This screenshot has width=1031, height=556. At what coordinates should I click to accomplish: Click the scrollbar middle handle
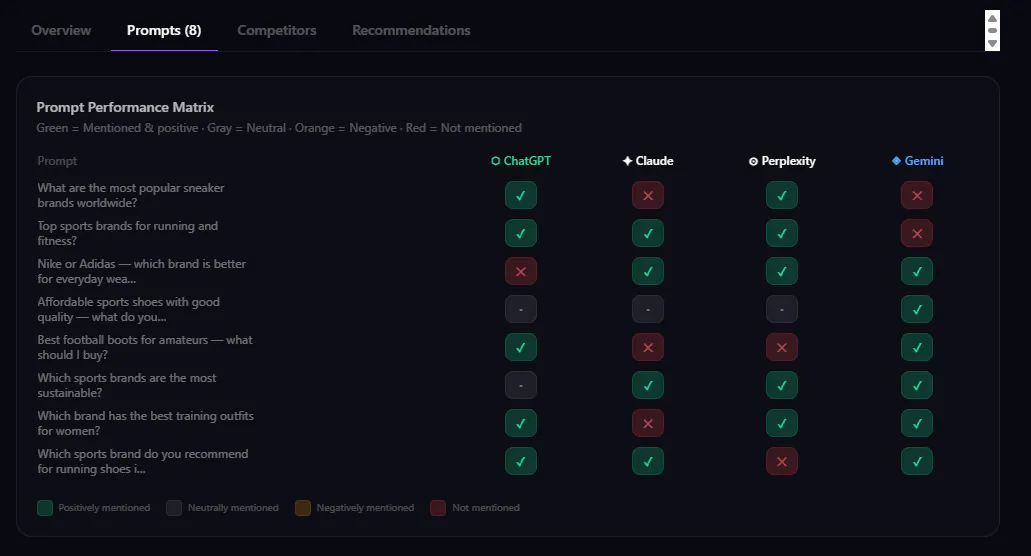(x=992, y=31)
